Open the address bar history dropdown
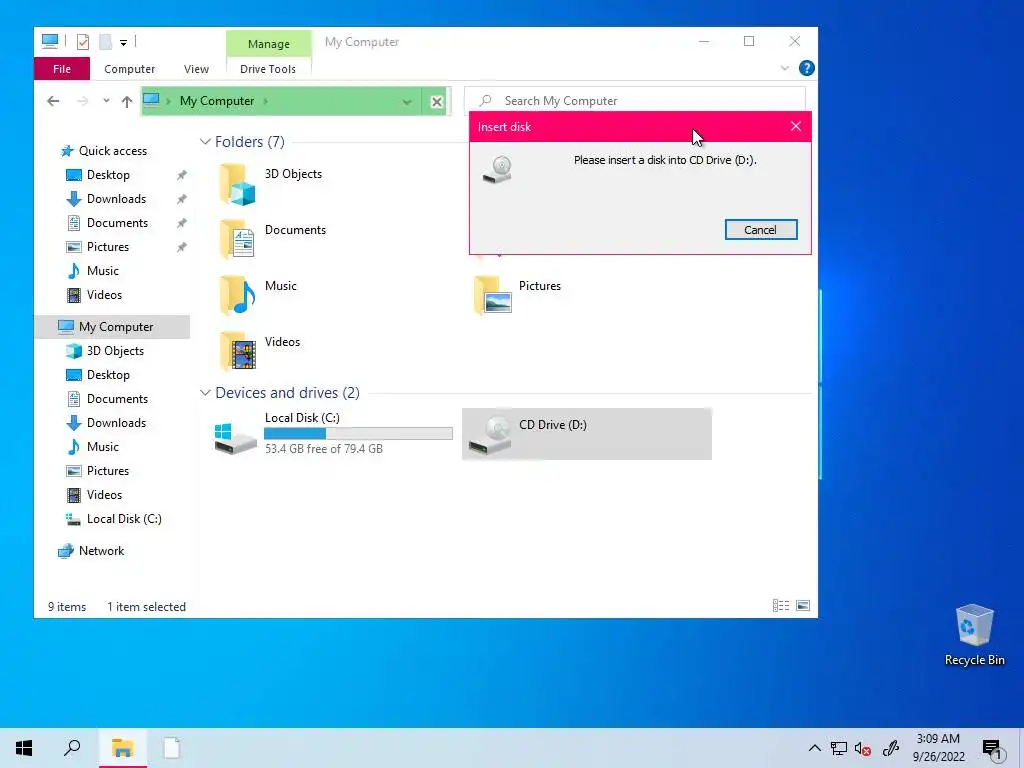 click(407, 102)
